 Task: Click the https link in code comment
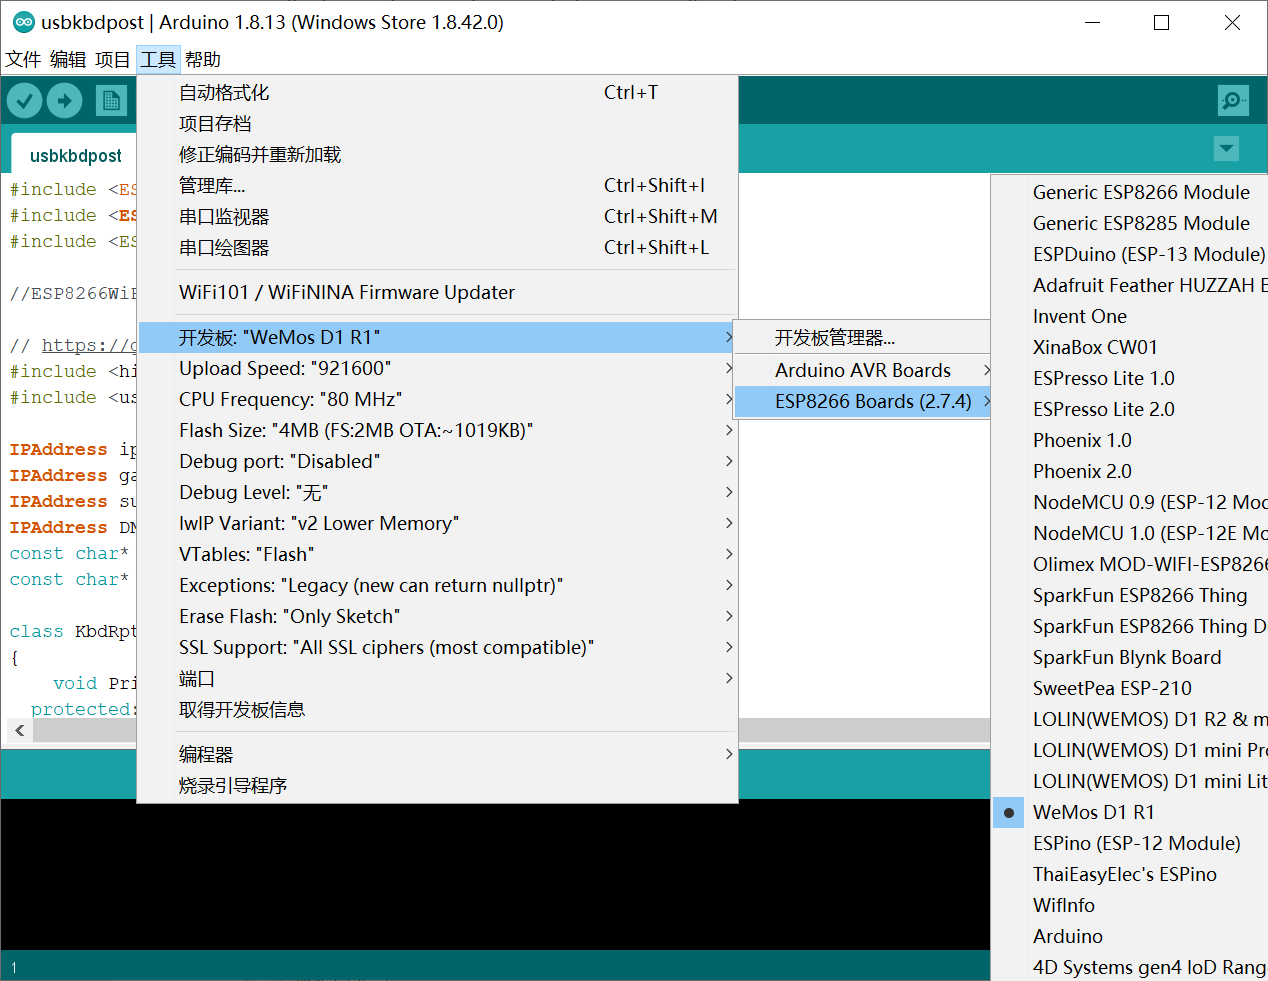click(x=88, y=345)
